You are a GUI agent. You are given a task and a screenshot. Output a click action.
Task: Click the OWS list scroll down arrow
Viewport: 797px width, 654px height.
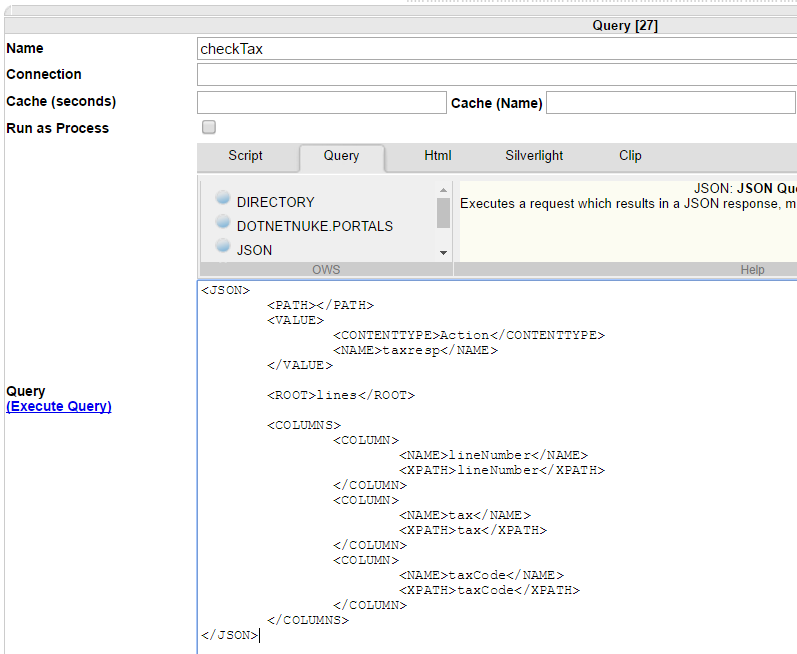[443, 253]
